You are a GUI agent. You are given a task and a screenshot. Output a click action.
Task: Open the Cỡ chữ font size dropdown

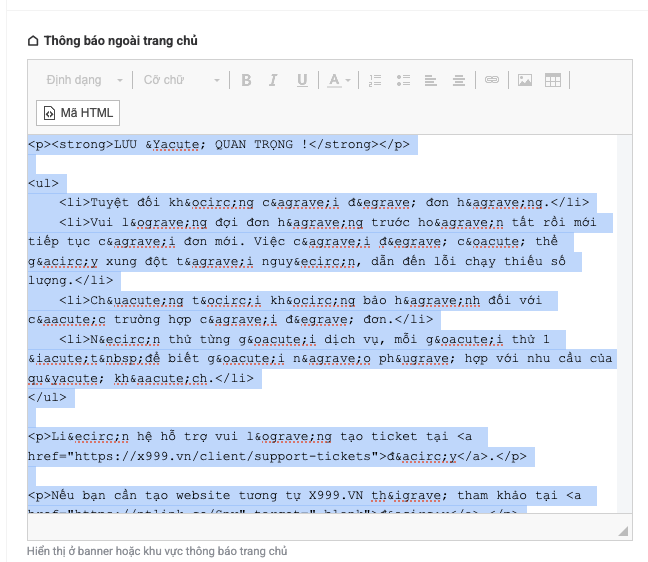point(181,80)
